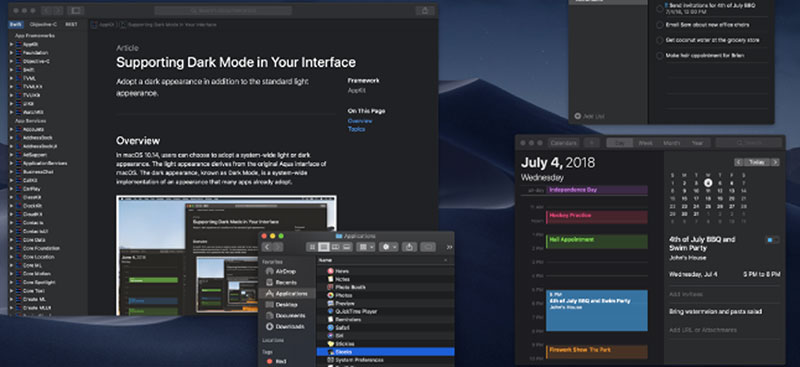
Task: Expand the Core Data disclosure triangle
Action: tap(11, 240)
